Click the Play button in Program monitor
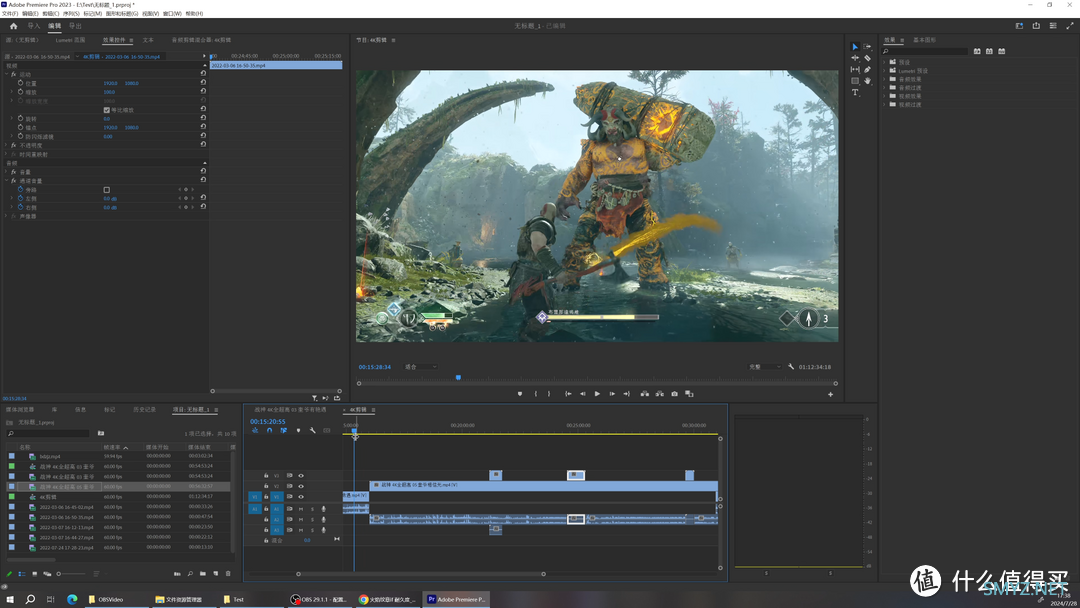This screenshot has width=1080, height=608. tap(597, 394)
